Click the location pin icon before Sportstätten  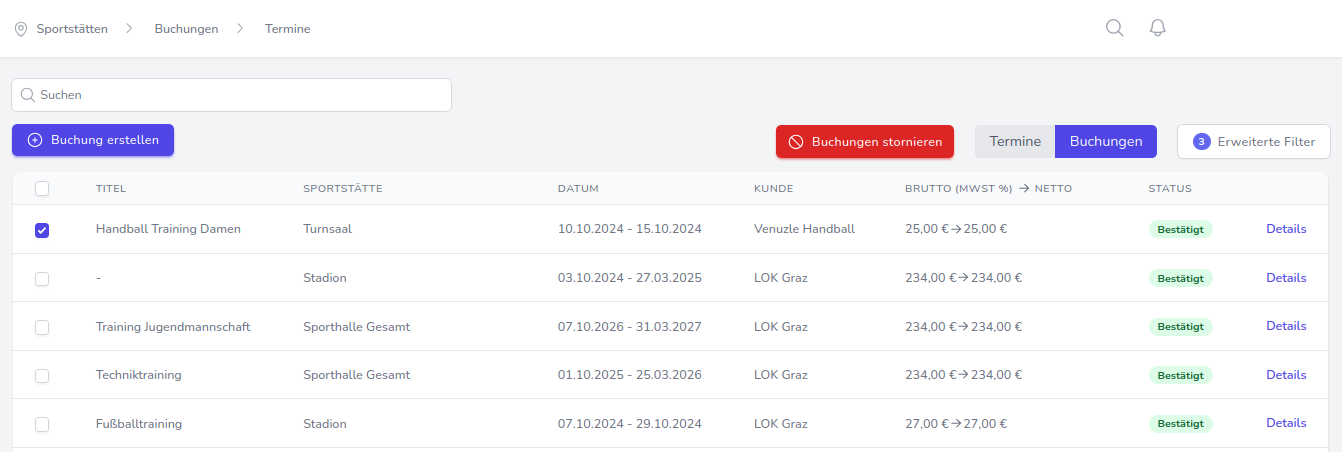pos(21,29)
